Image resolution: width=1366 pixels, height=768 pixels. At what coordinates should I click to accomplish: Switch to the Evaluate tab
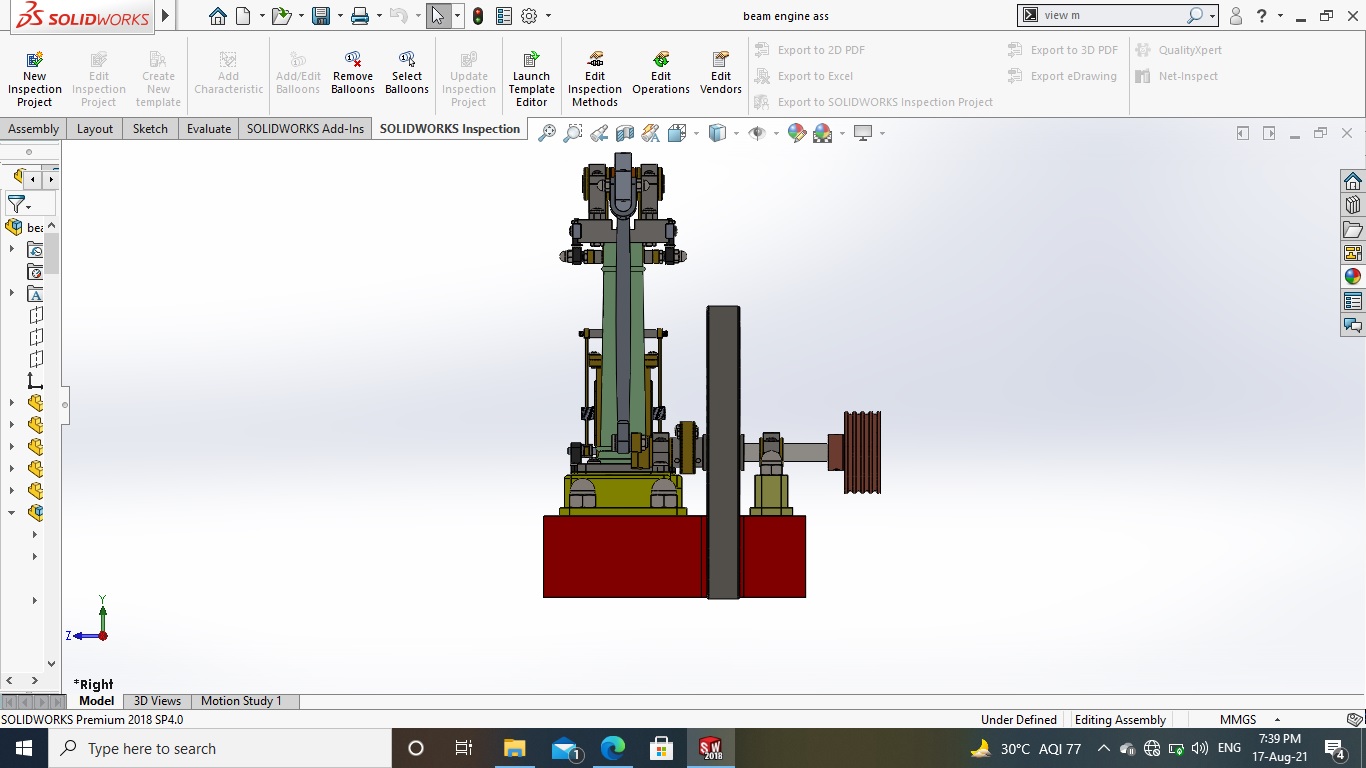[x=208, y=129]
